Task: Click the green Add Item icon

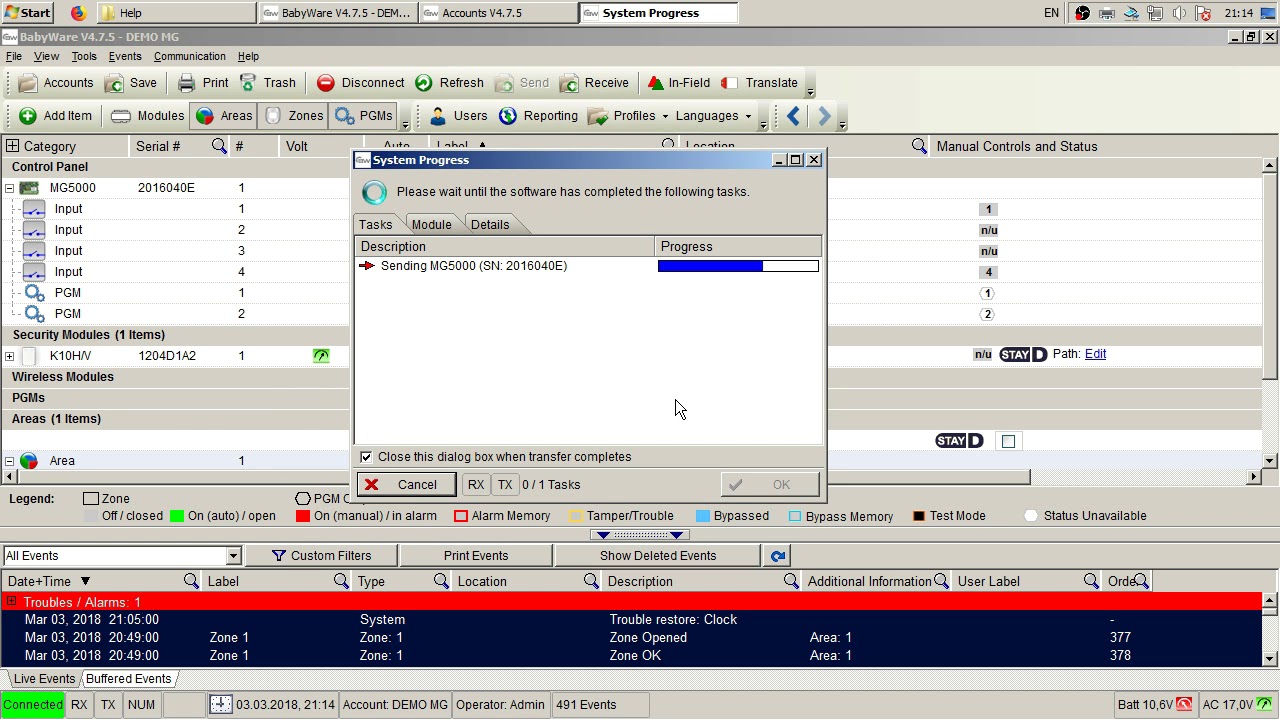Action: 27,116
